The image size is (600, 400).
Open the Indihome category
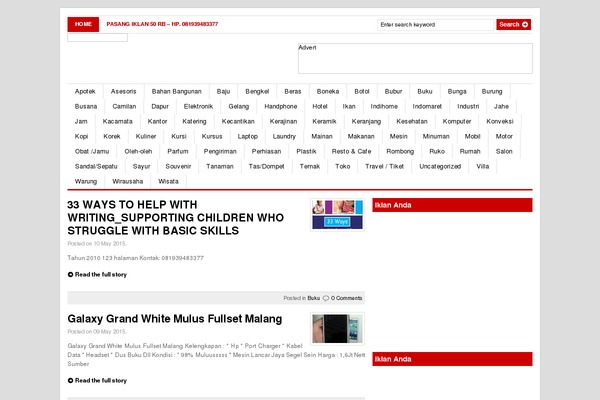click(384, 106)
